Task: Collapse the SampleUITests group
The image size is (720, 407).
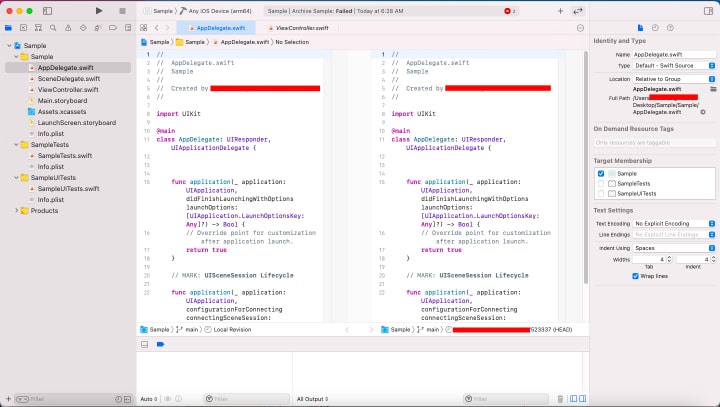Action: 17,178
